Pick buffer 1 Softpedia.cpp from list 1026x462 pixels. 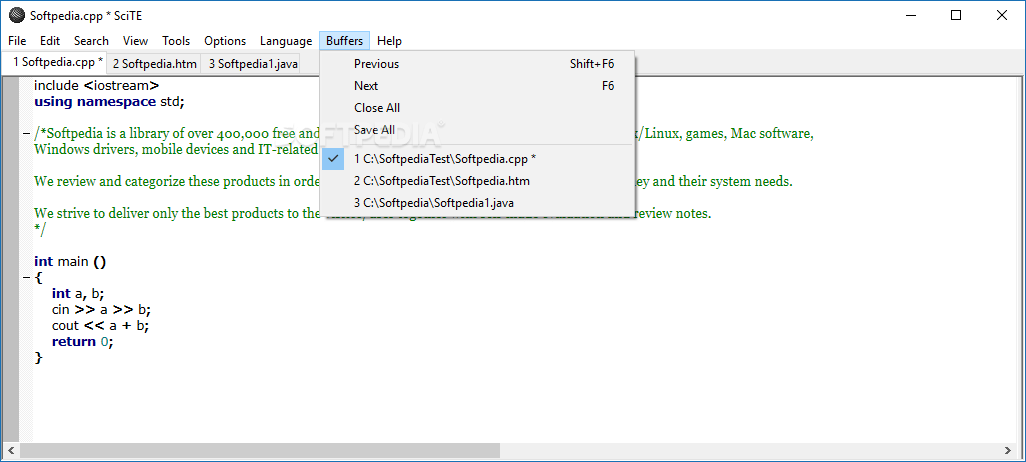click(477, 158)
